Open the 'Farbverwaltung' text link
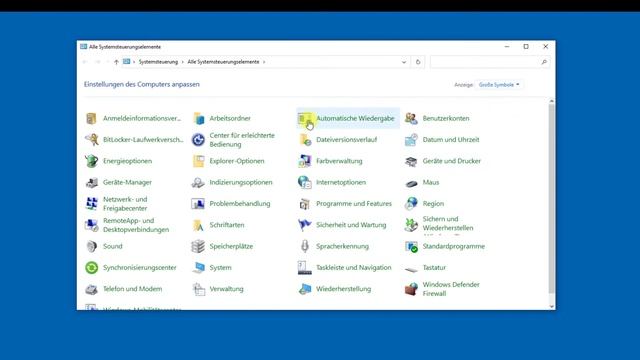 339,161
